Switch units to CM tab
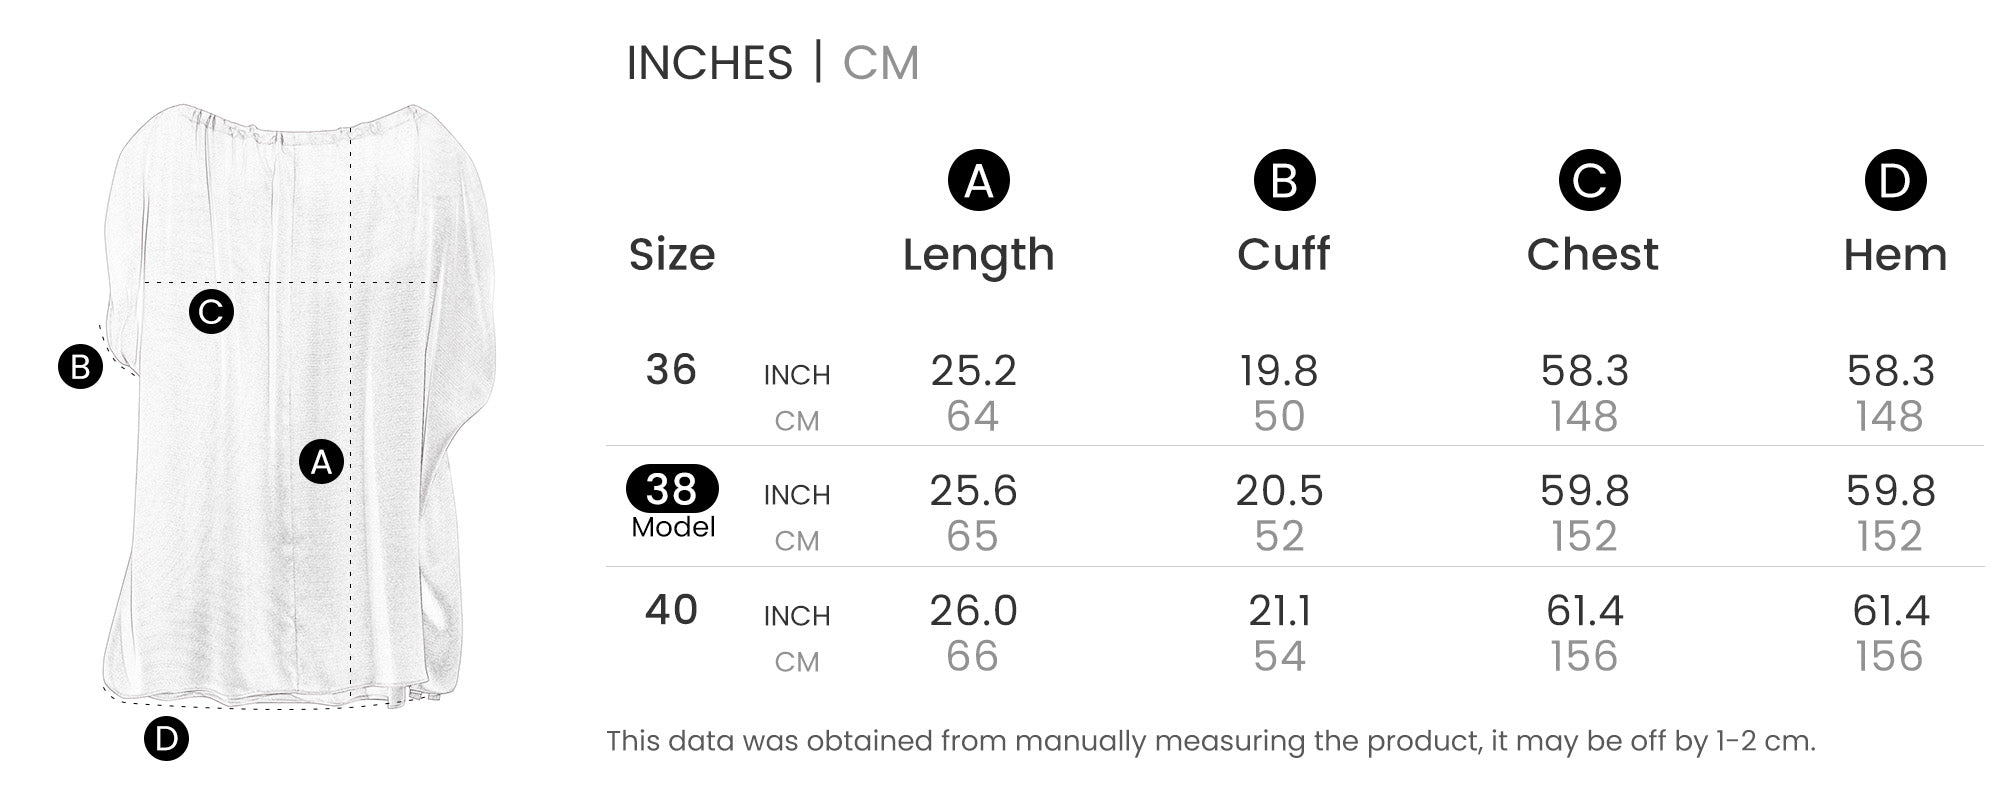2000x806 pixels. point(880,63)
